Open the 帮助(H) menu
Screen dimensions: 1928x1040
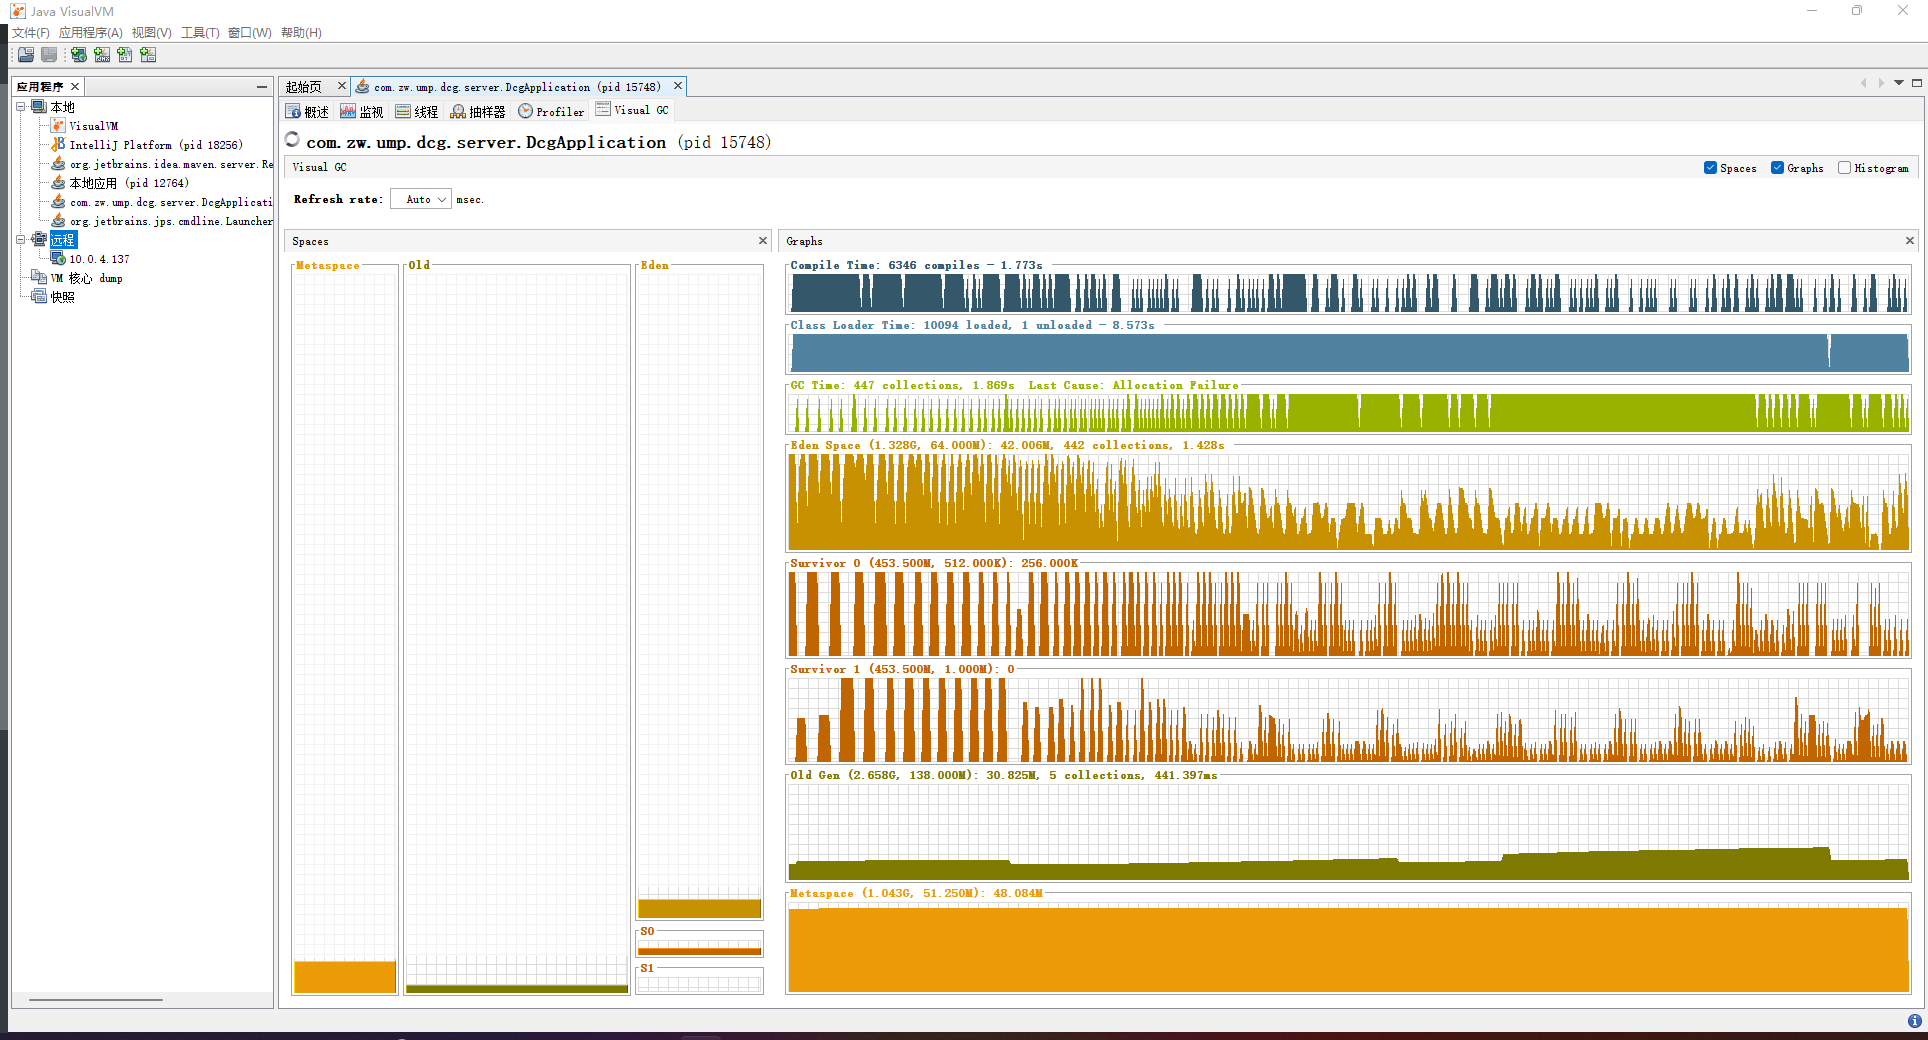pos(301,33)
